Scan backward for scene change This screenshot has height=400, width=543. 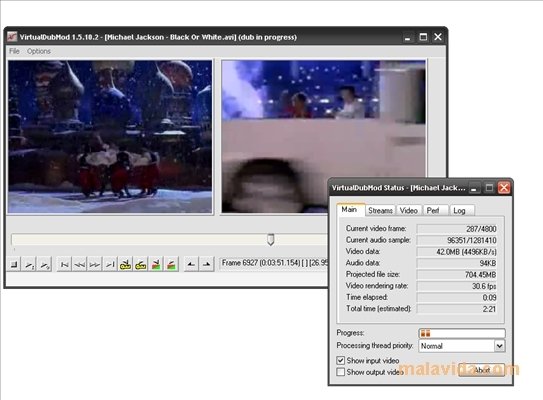coord(156,264)
